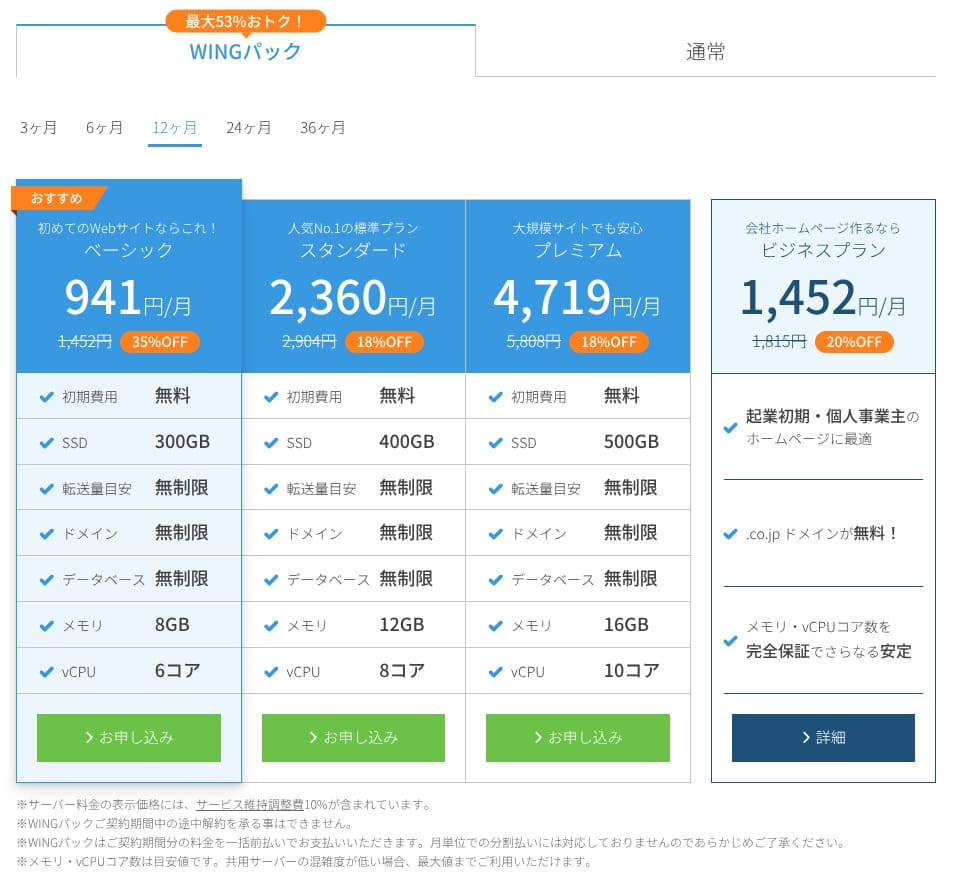Screen dimensions: 953x883
Task: Apply for the ベーシック plan
Action: pyautogui.click(x=129, y=738)
